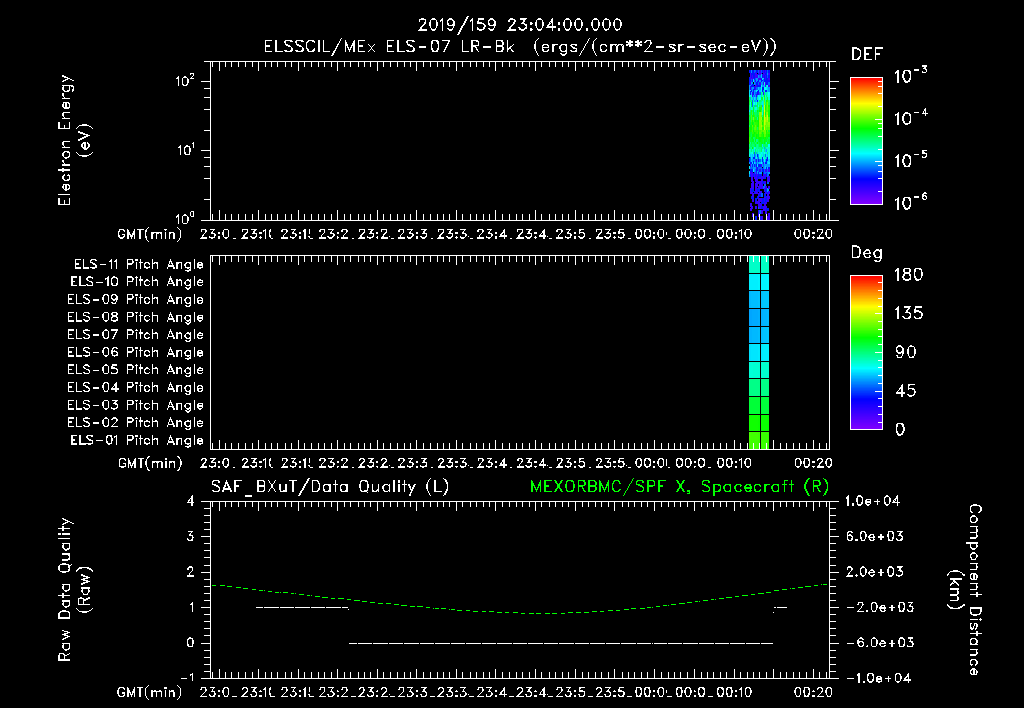Click the Component Distance (km) axis label
The height and width of the screenshot is (708, 1024).
[x=966, y=590]
